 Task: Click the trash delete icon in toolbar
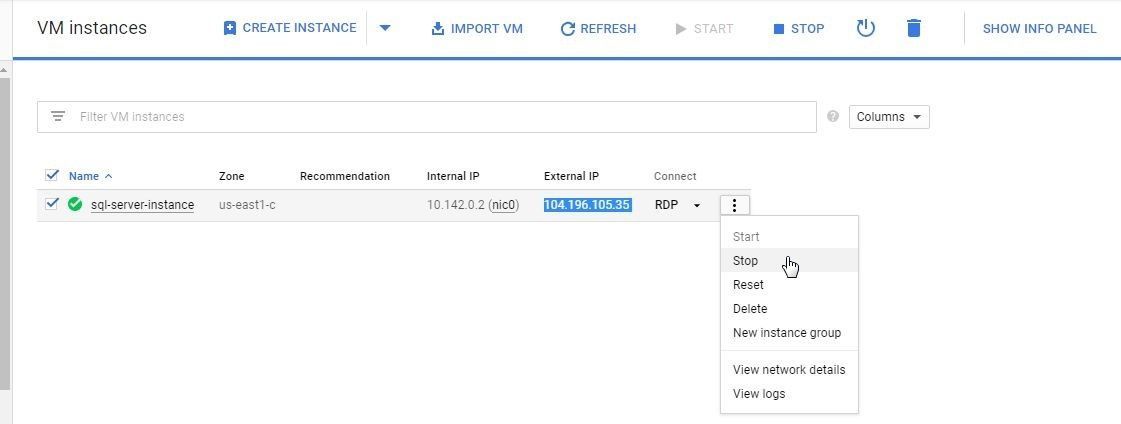(913, 28)
